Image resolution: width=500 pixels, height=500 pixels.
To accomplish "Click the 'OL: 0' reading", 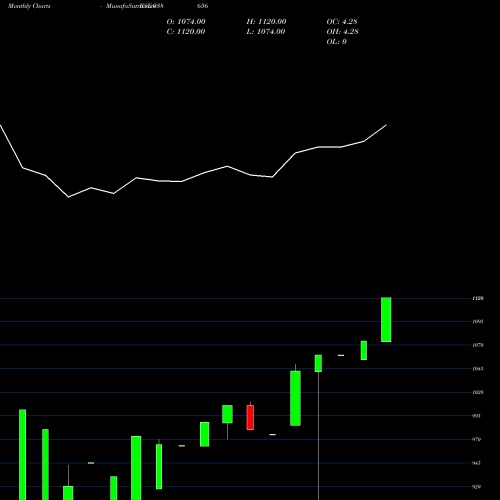I will point(336,42).
